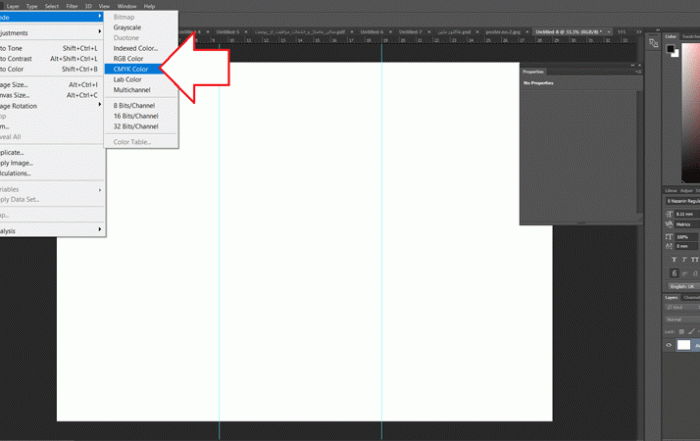Image resolution: width=700 pixels, height=441 pixels.
Task: Click the background color swatch in Color panel
Action: (x=675, y=53)
